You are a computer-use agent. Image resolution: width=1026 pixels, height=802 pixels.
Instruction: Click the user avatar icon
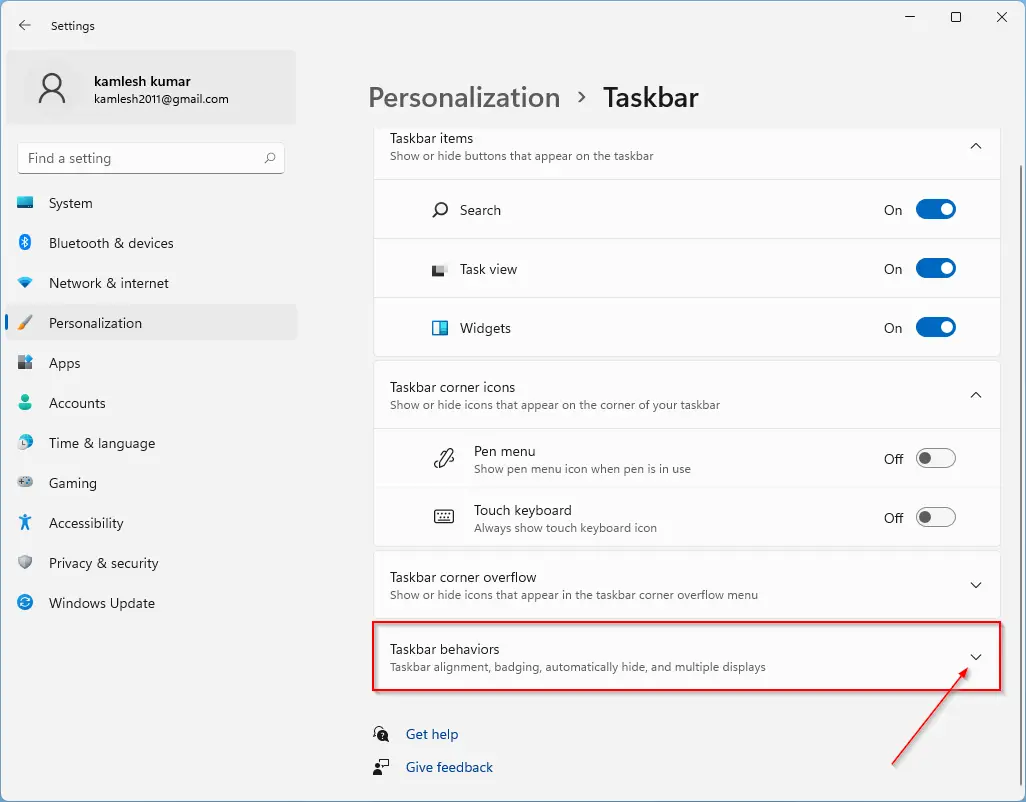pos(52,88)
